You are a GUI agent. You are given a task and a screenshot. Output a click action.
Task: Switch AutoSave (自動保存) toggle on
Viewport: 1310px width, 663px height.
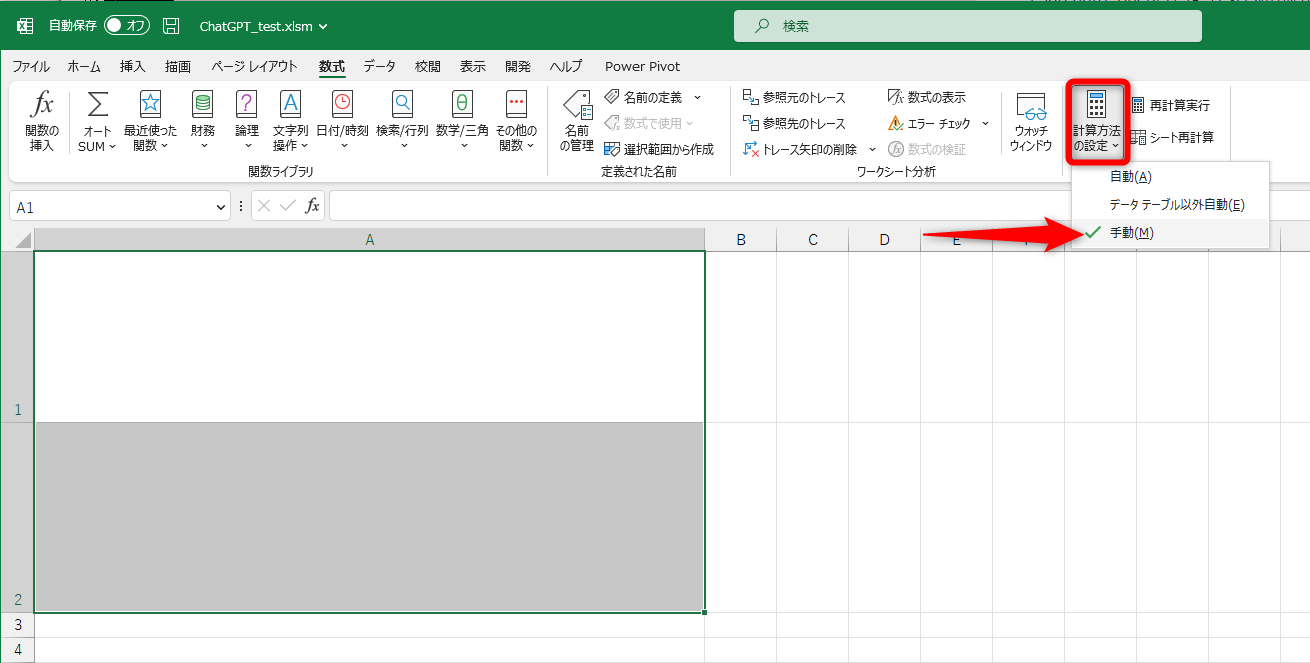click(x=126, y=25)
